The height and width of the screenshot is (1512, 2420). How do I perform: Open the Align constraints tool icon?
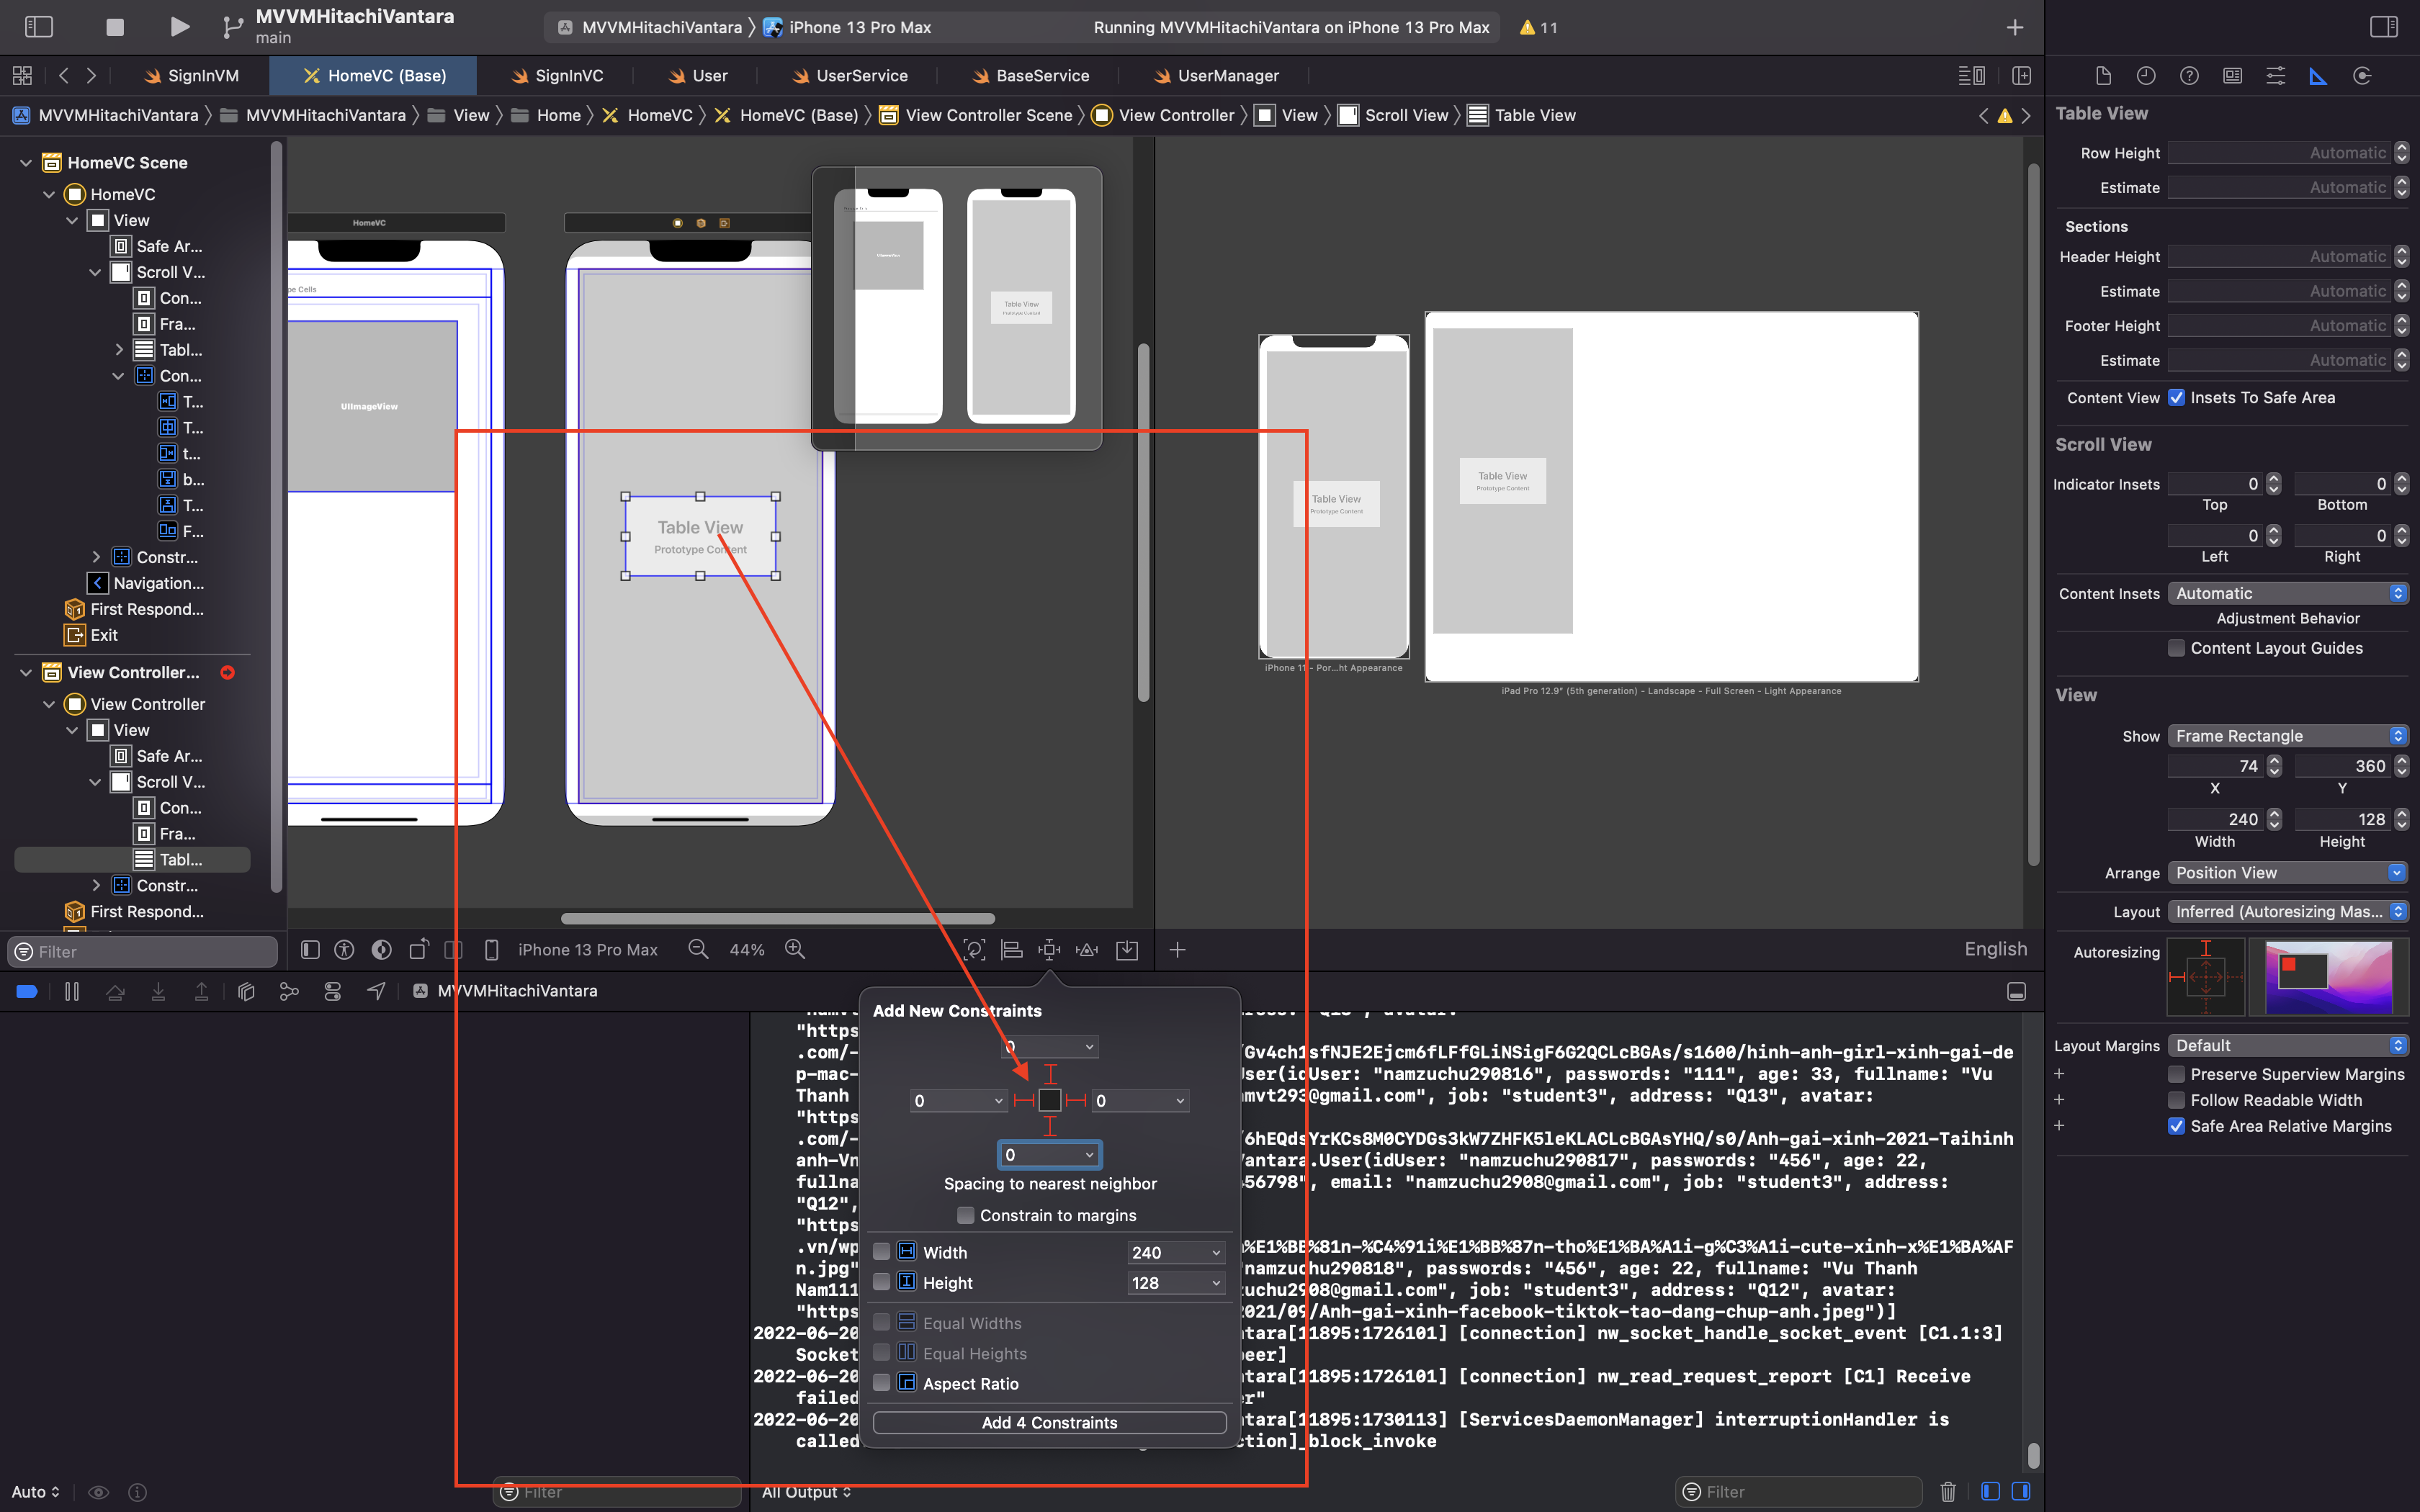click(x=1012, y=949)
